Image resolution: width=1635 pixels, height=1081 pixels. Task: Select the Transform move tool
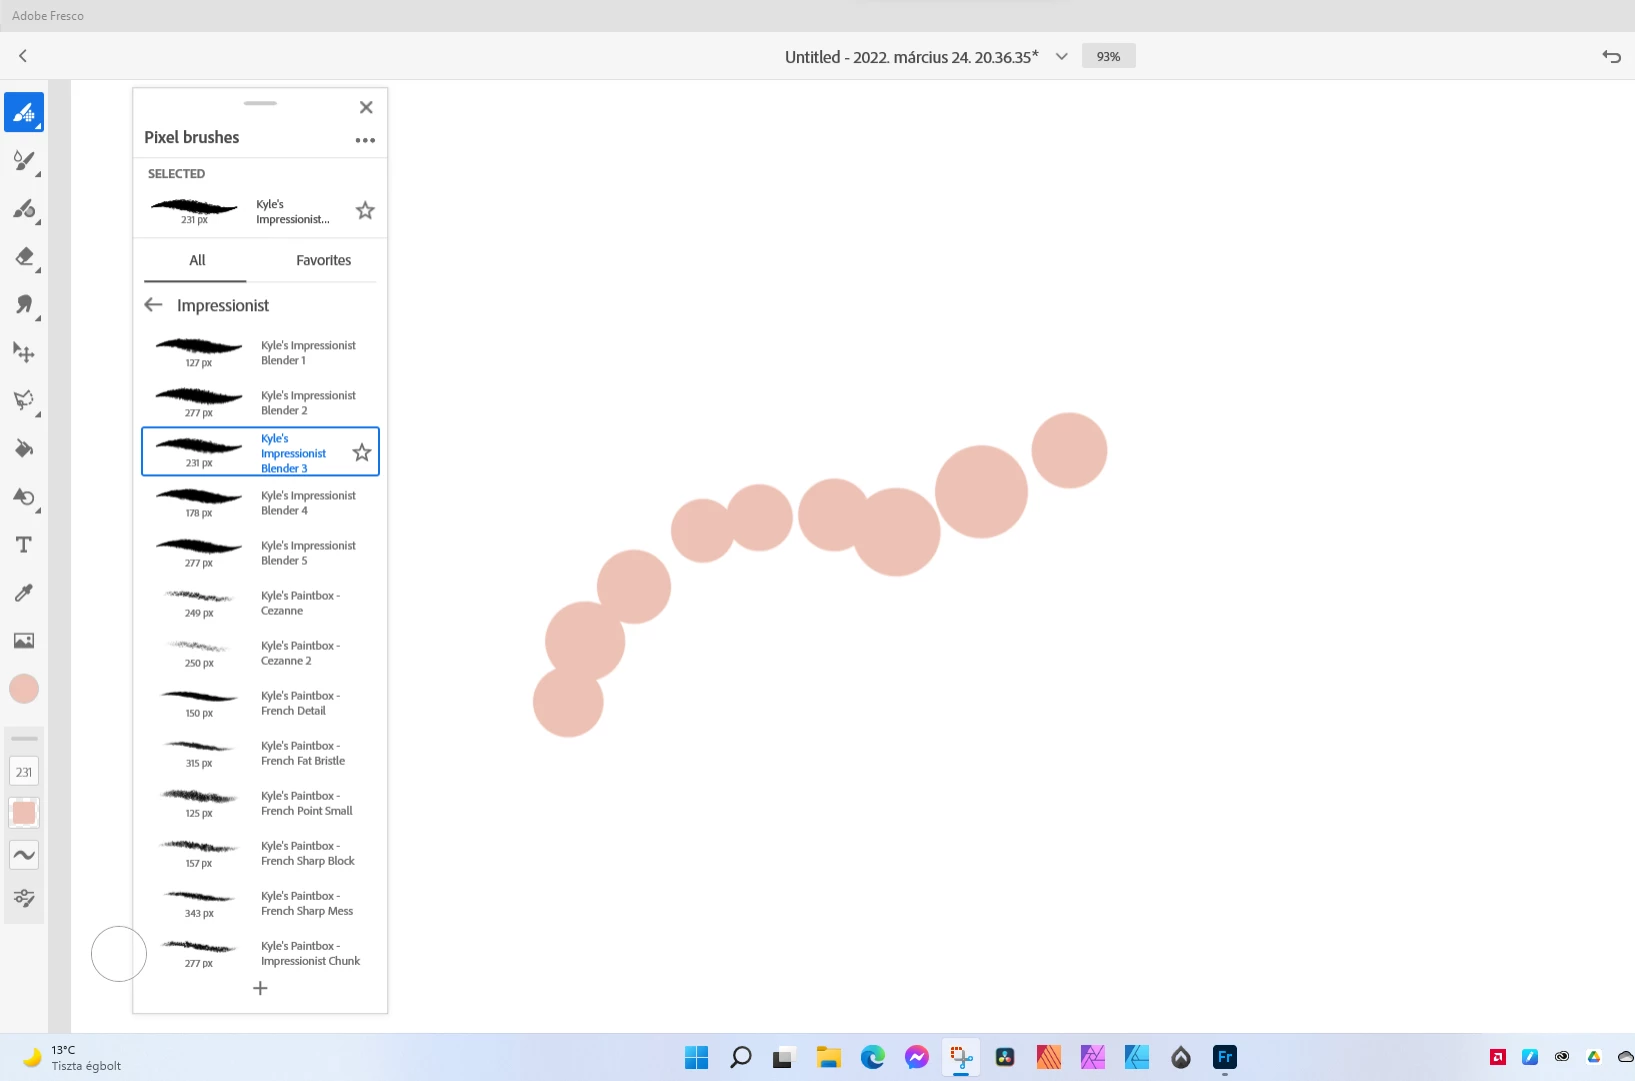tap(24, 353)
